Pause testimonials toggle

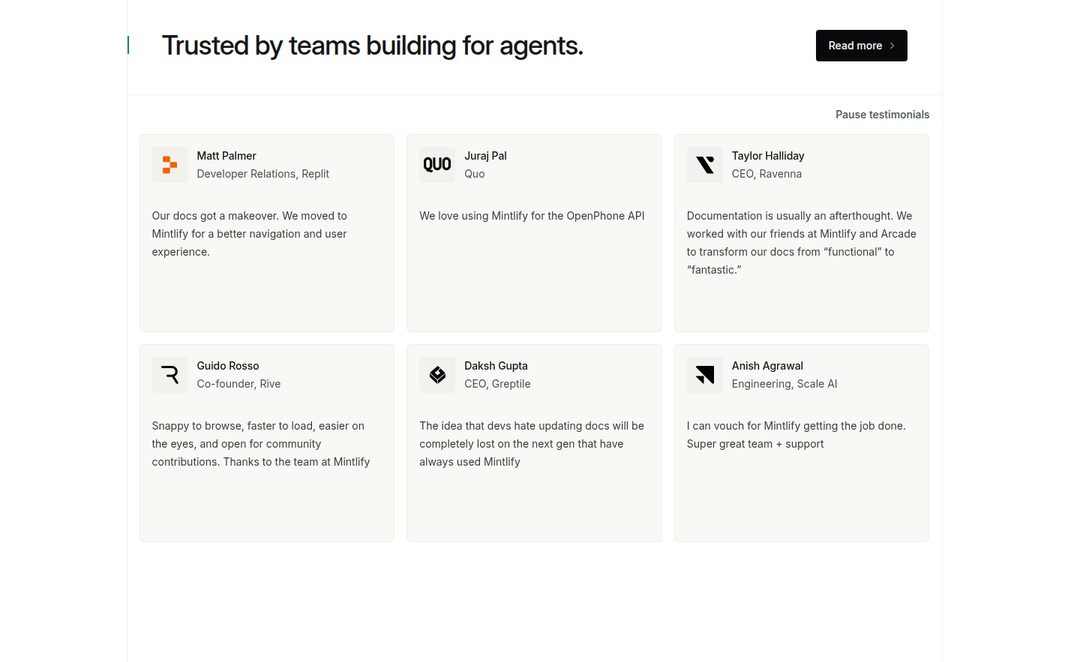pyautogui.click(x=882, y=114)
